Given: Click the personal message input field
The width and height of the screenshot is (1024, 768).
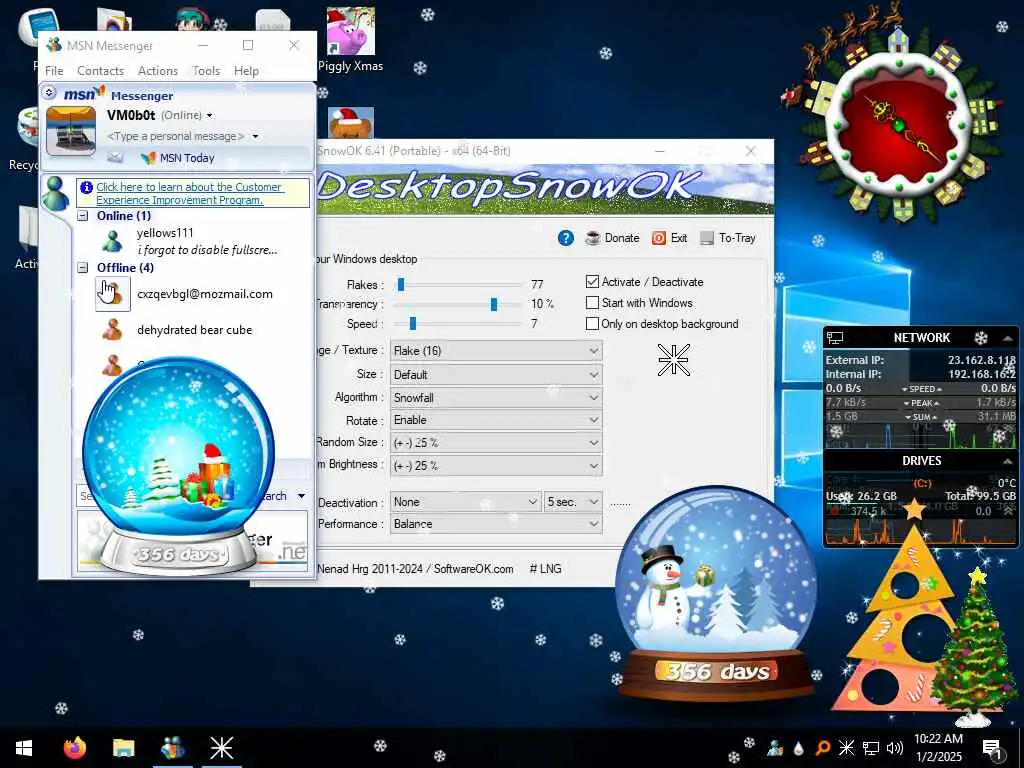Looking at the screenshot, I should point(176,136).
